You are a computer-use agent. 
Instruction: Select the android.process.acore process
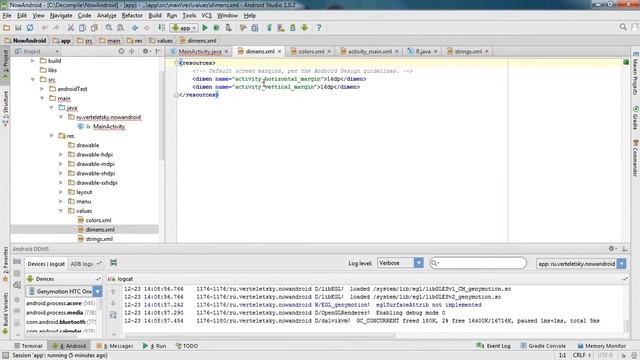tap(60, 303)
